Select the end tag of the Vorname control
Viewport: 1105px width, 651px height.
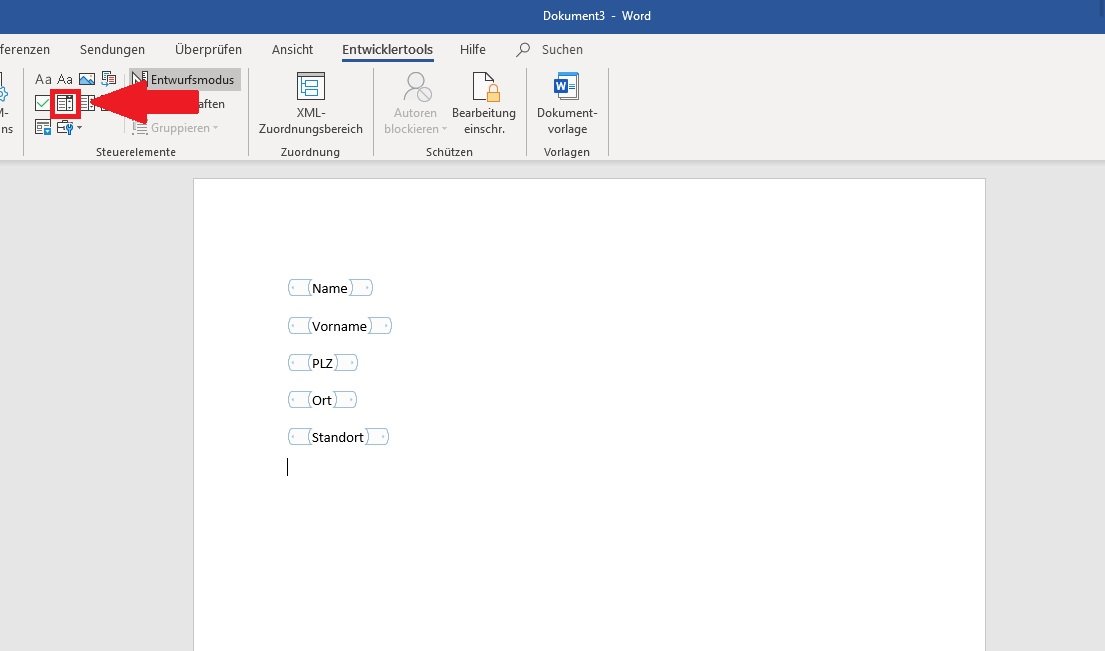[x=380, y=326]
